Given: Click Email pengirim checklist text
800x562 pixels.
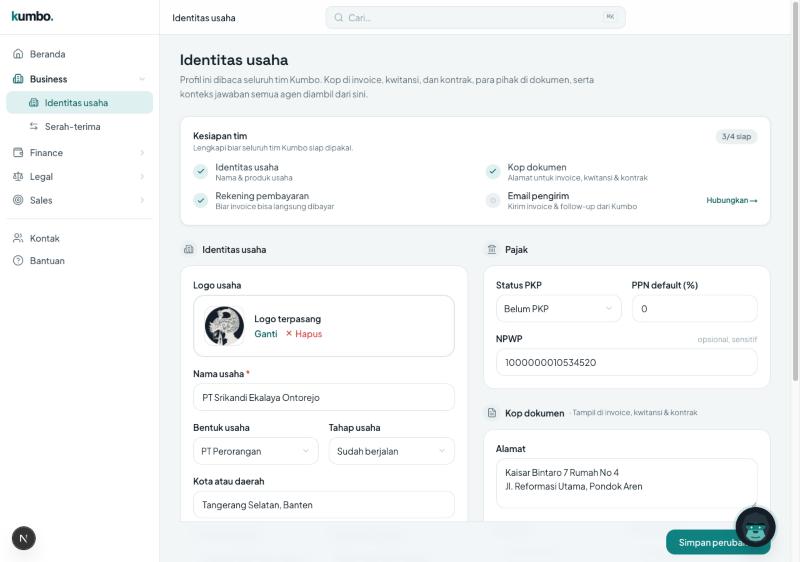Looking at the screenshot, I should pos(538,196).
